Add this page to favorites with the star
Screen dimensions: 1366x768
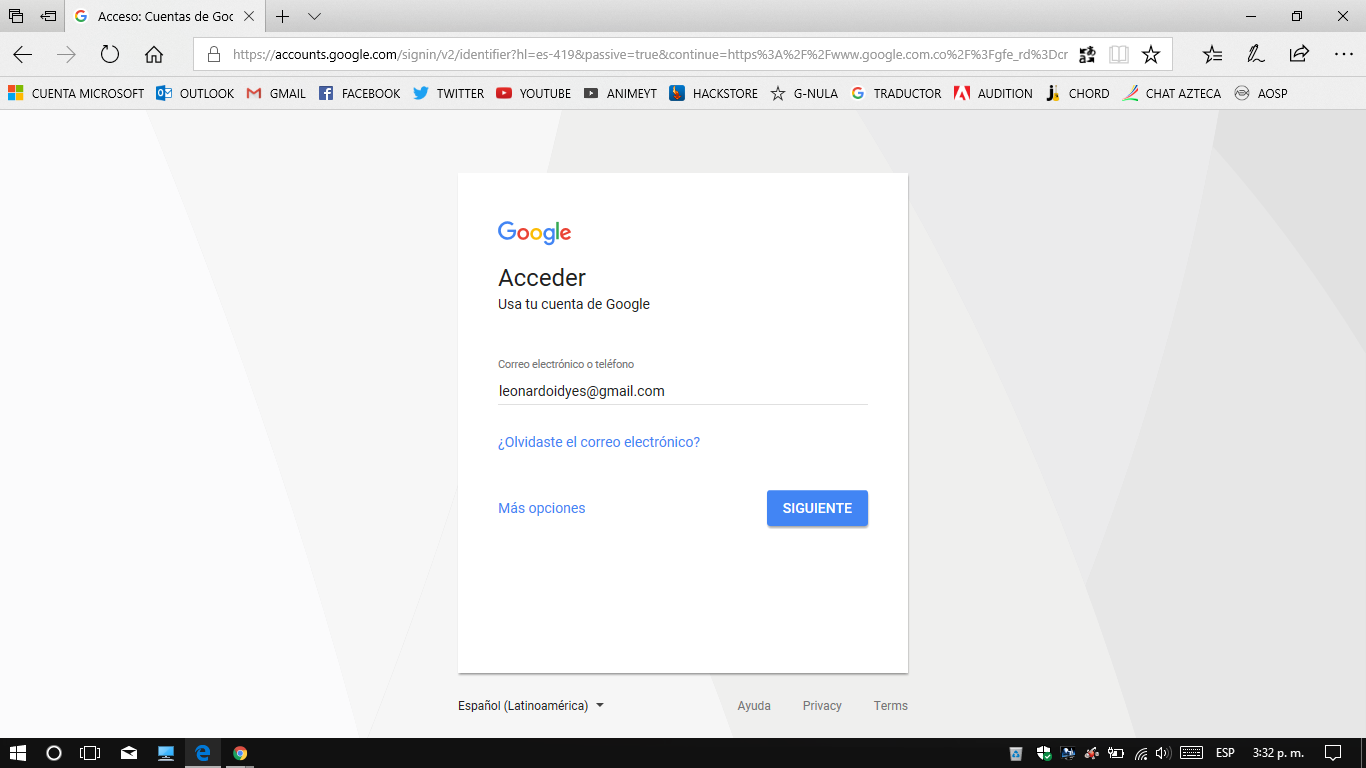pos(1151,55)
